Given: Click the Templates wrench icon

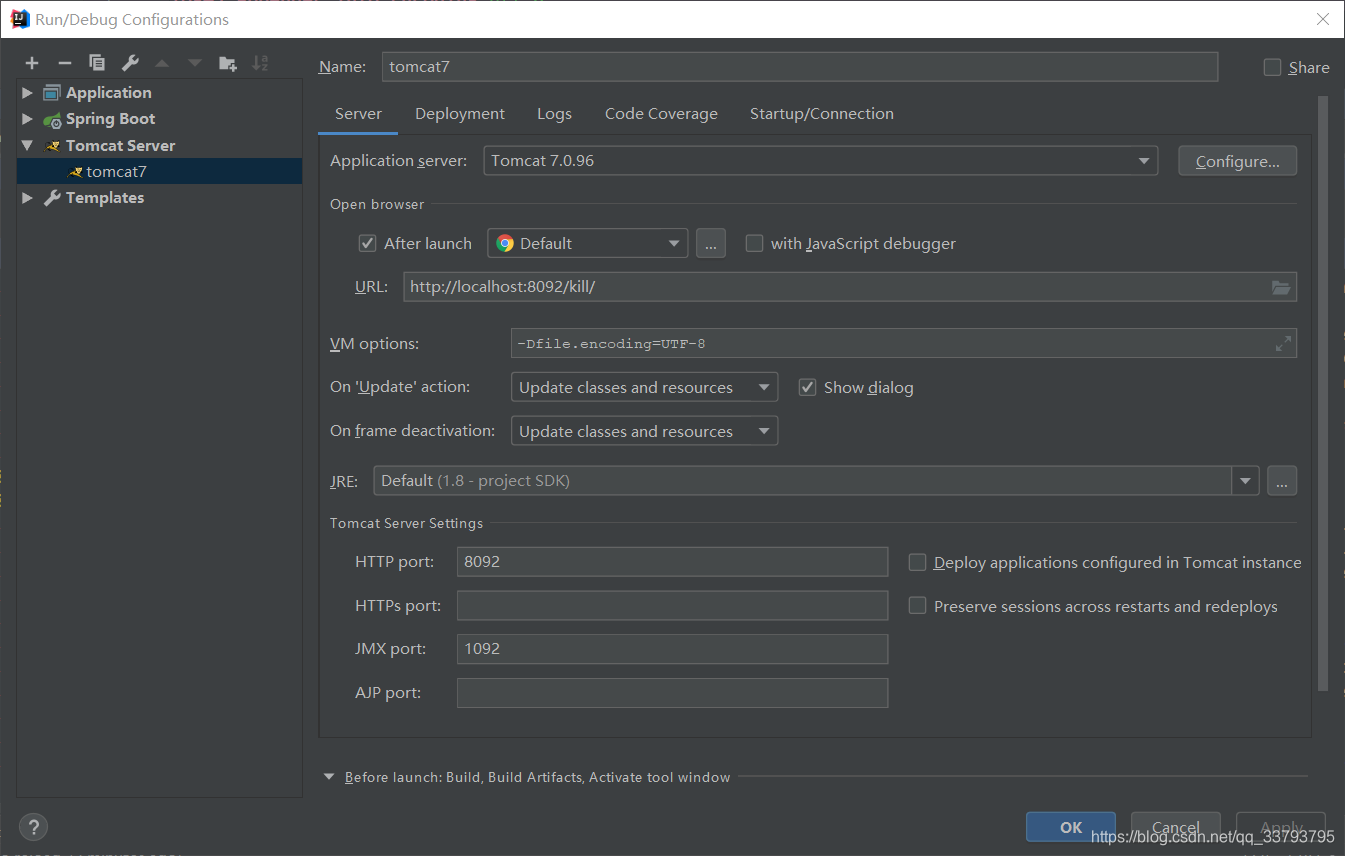Looking at the screenshot, I should click(52, 198).
